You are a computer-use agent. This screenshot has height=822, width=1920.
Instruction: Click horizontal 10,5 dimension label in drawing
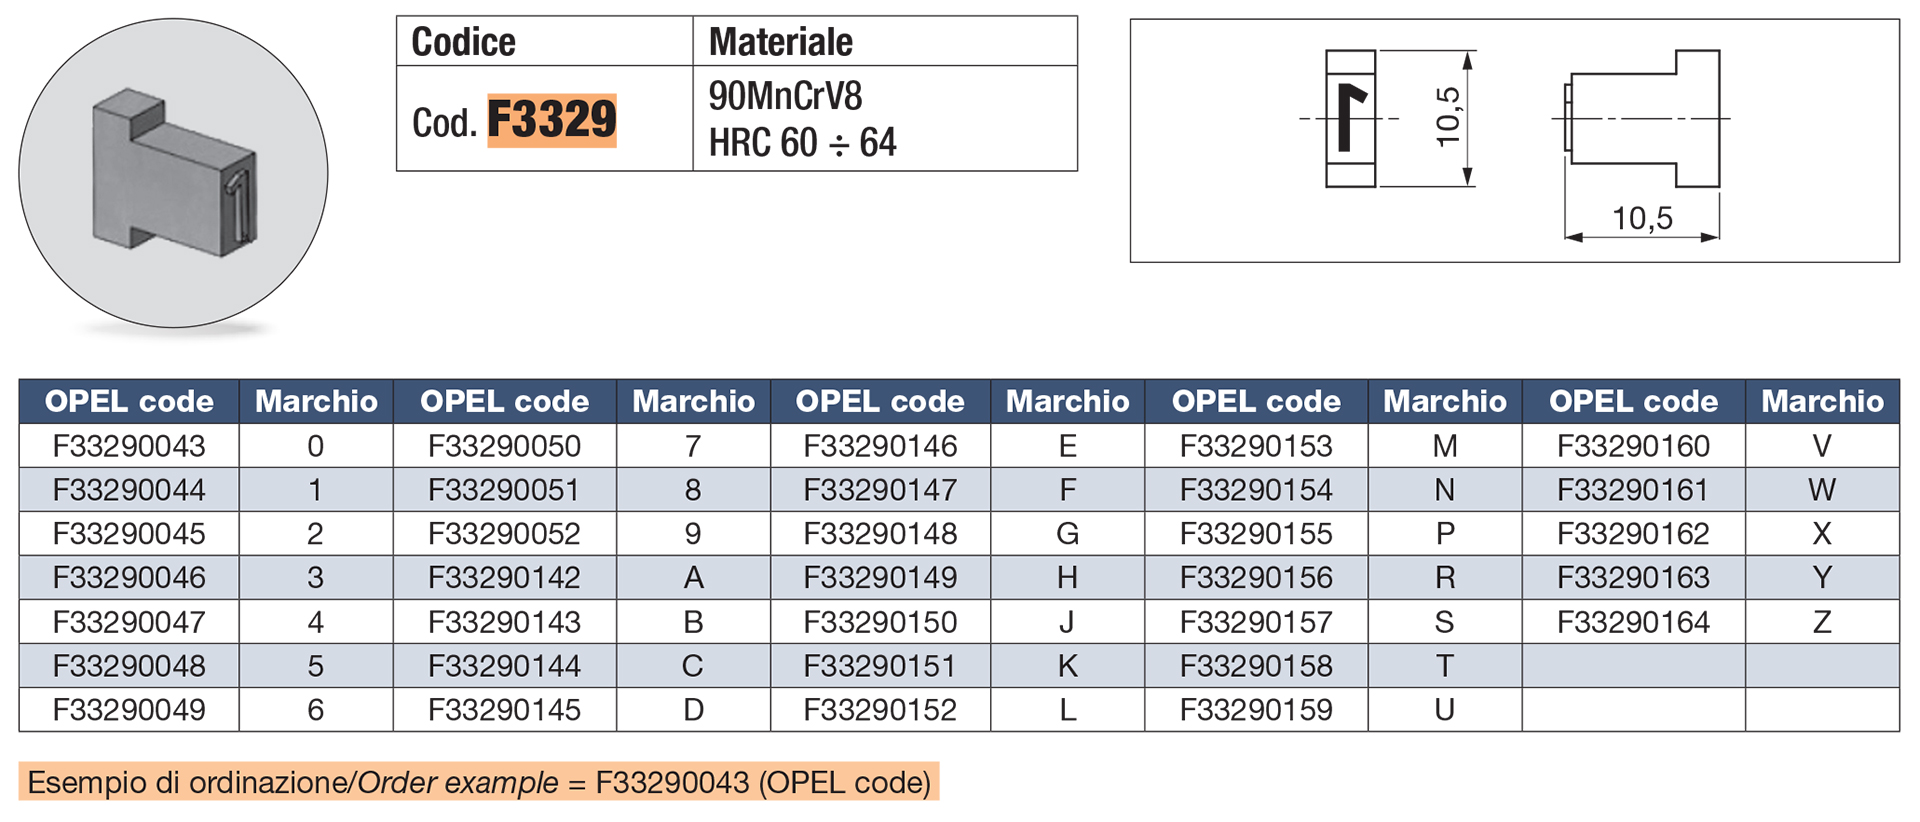pyautogui.click(x=1642, y=218)
